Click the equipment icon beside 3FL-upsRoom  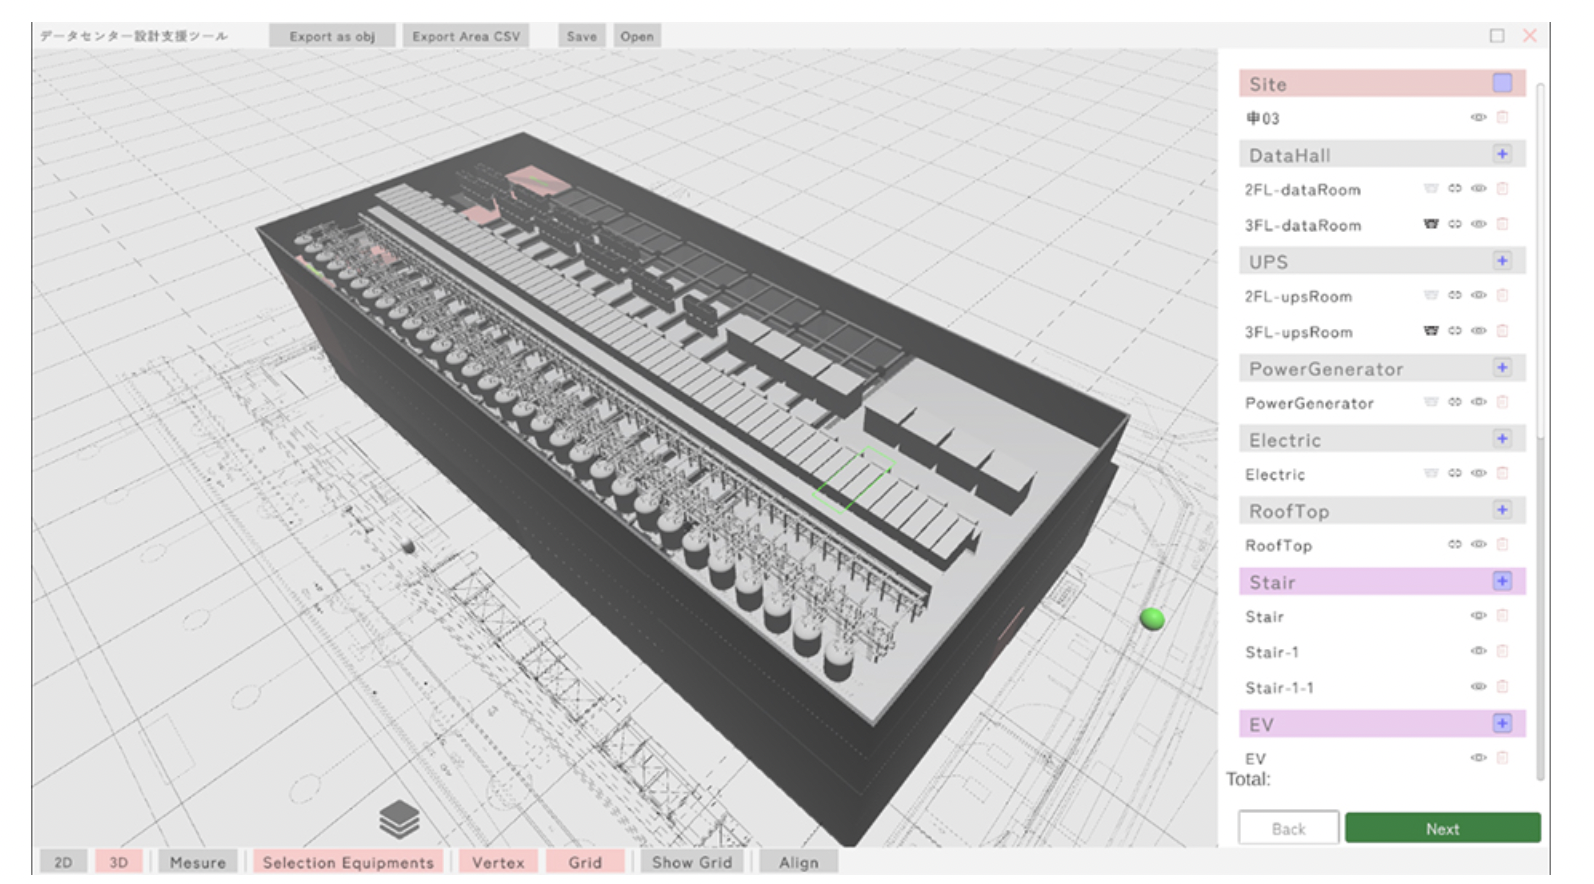1431,331
